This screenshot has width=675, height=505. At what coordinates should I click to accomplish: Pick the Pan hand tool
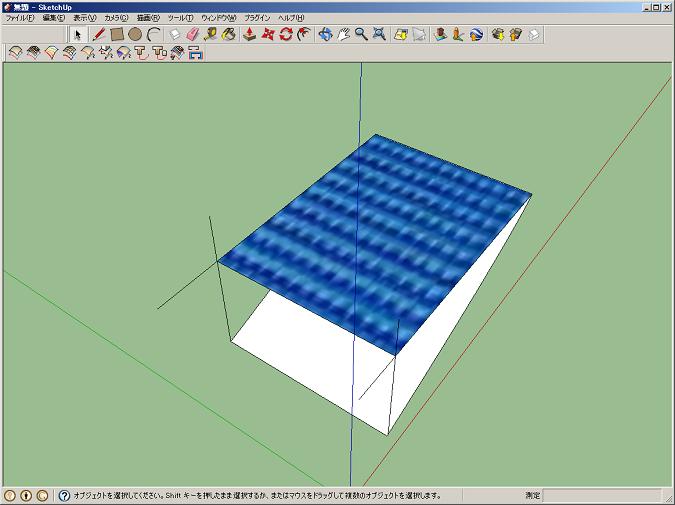point(343,34)
